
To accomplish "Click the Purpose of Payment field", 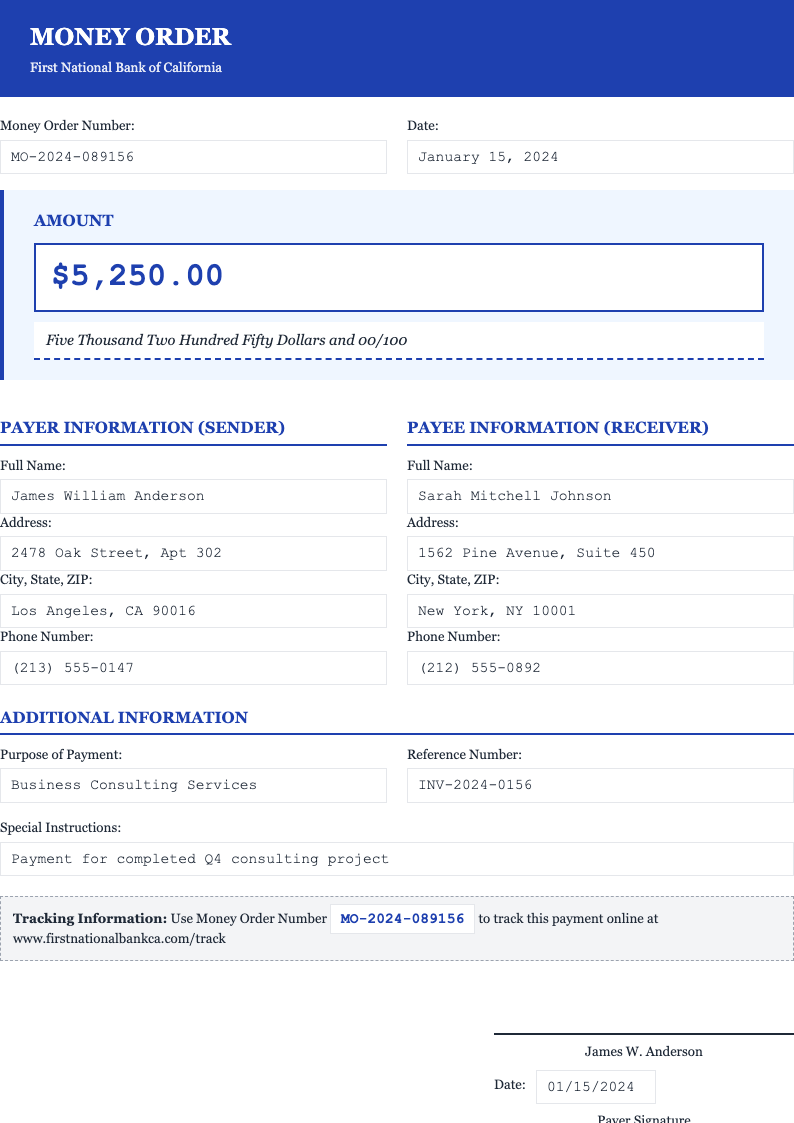I will (x=194, y=785).
